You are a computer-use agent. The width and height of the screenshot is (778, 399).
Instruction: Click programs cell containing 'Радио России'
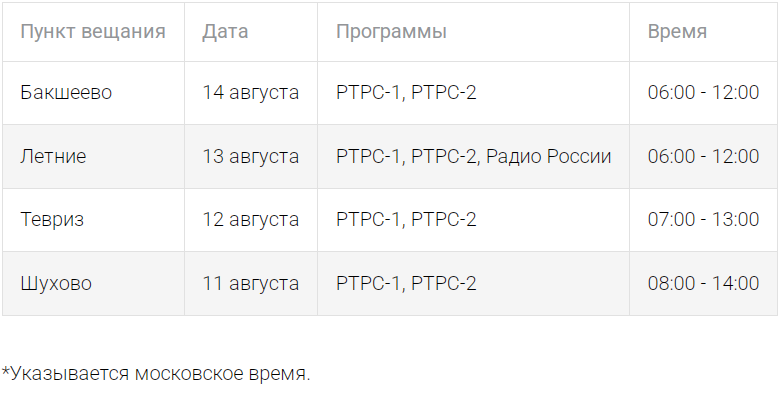(x=473, y=156)
